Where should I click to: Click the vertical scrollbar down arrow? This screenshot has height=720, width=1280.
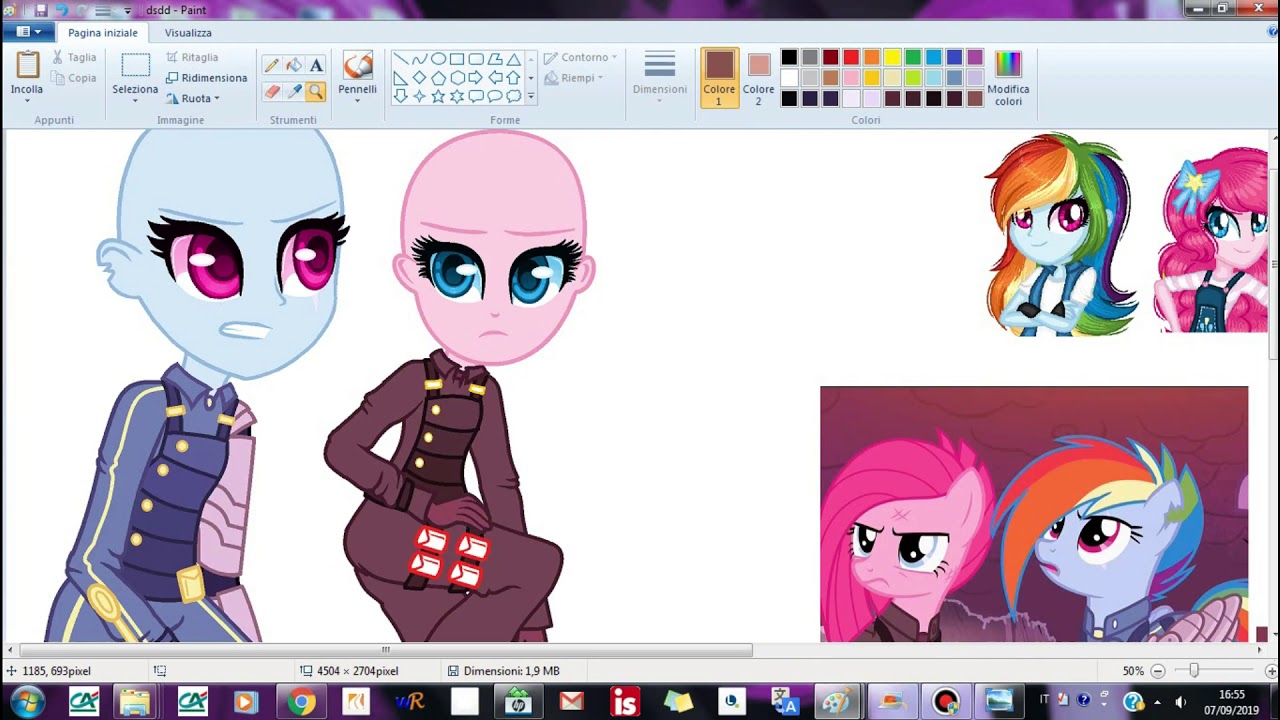(1274, 634)
